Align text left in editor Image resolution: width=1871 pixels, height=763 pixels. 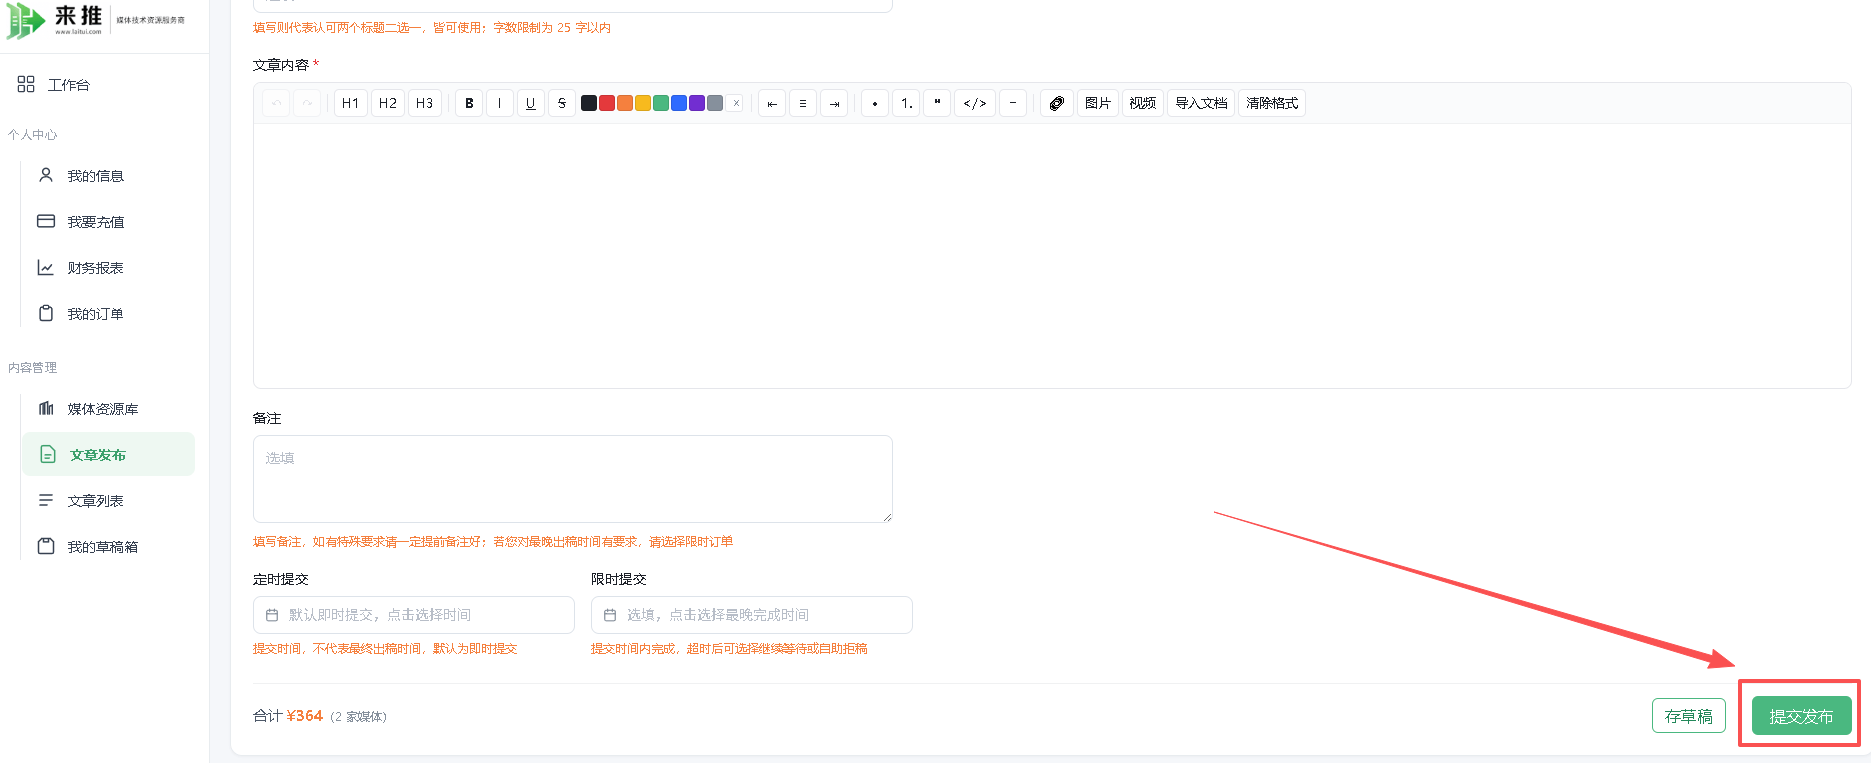(x=772, y=103)
